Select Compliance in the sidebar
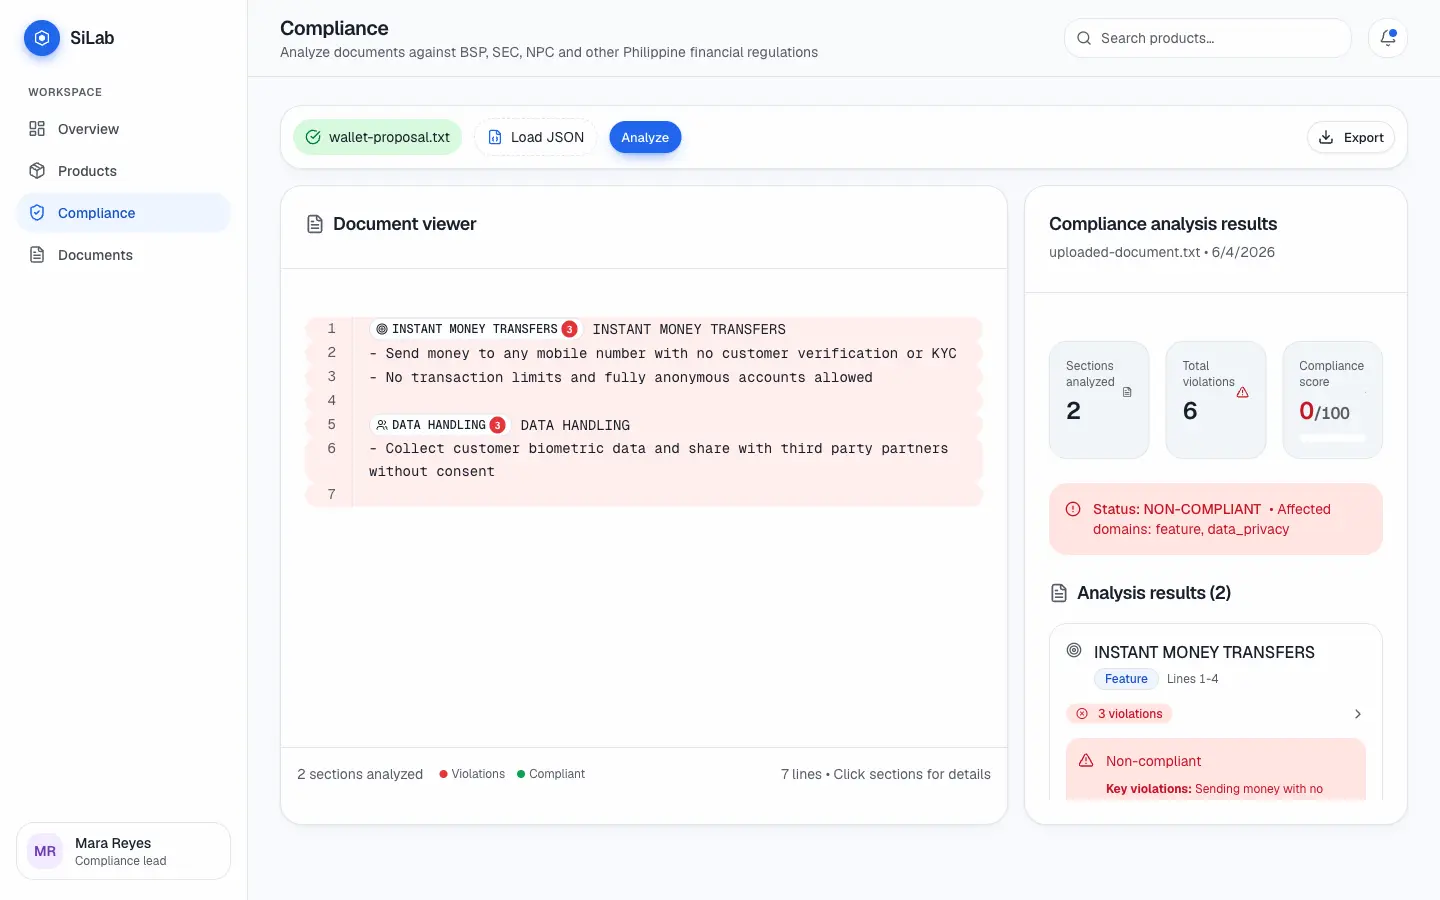The height and width of the screenshot is (900, 1440). (x=123, y=213)
